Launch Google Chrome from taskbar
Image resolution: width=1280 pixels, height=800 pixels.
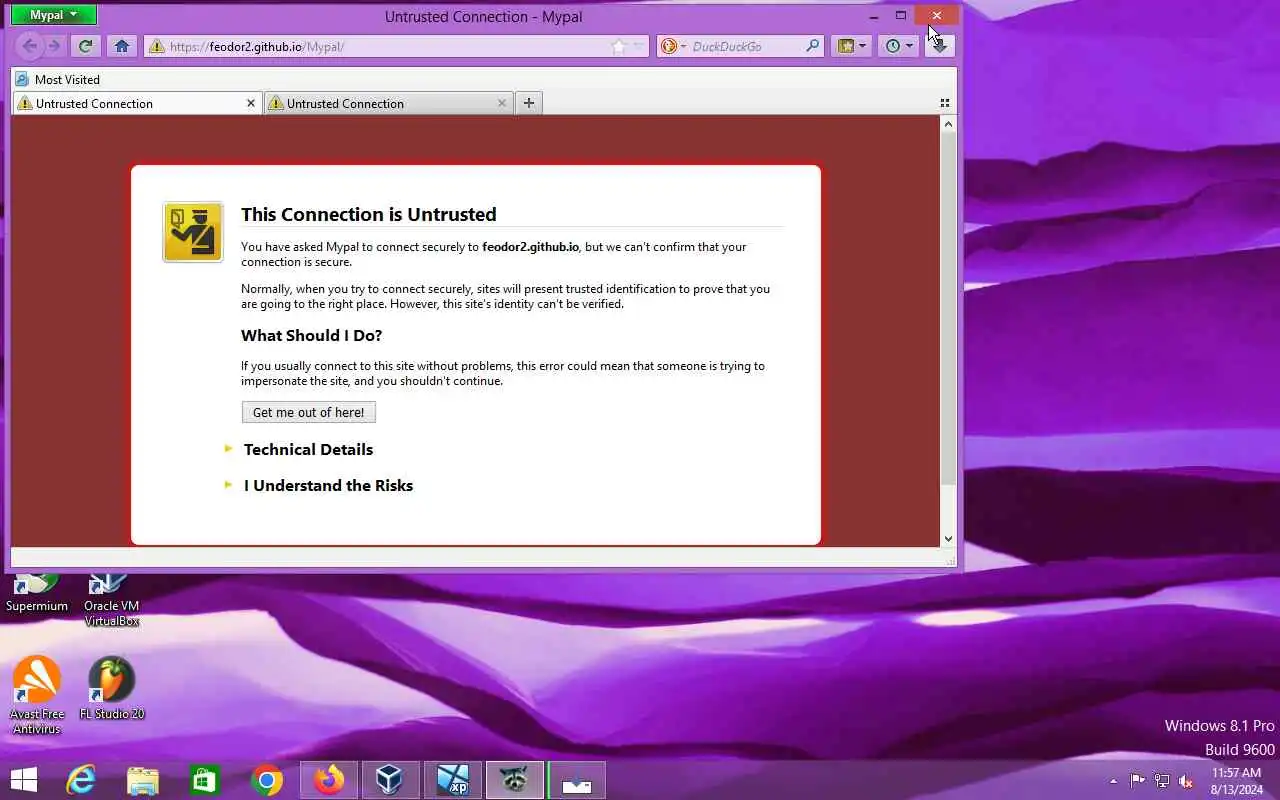coord(267,780)
